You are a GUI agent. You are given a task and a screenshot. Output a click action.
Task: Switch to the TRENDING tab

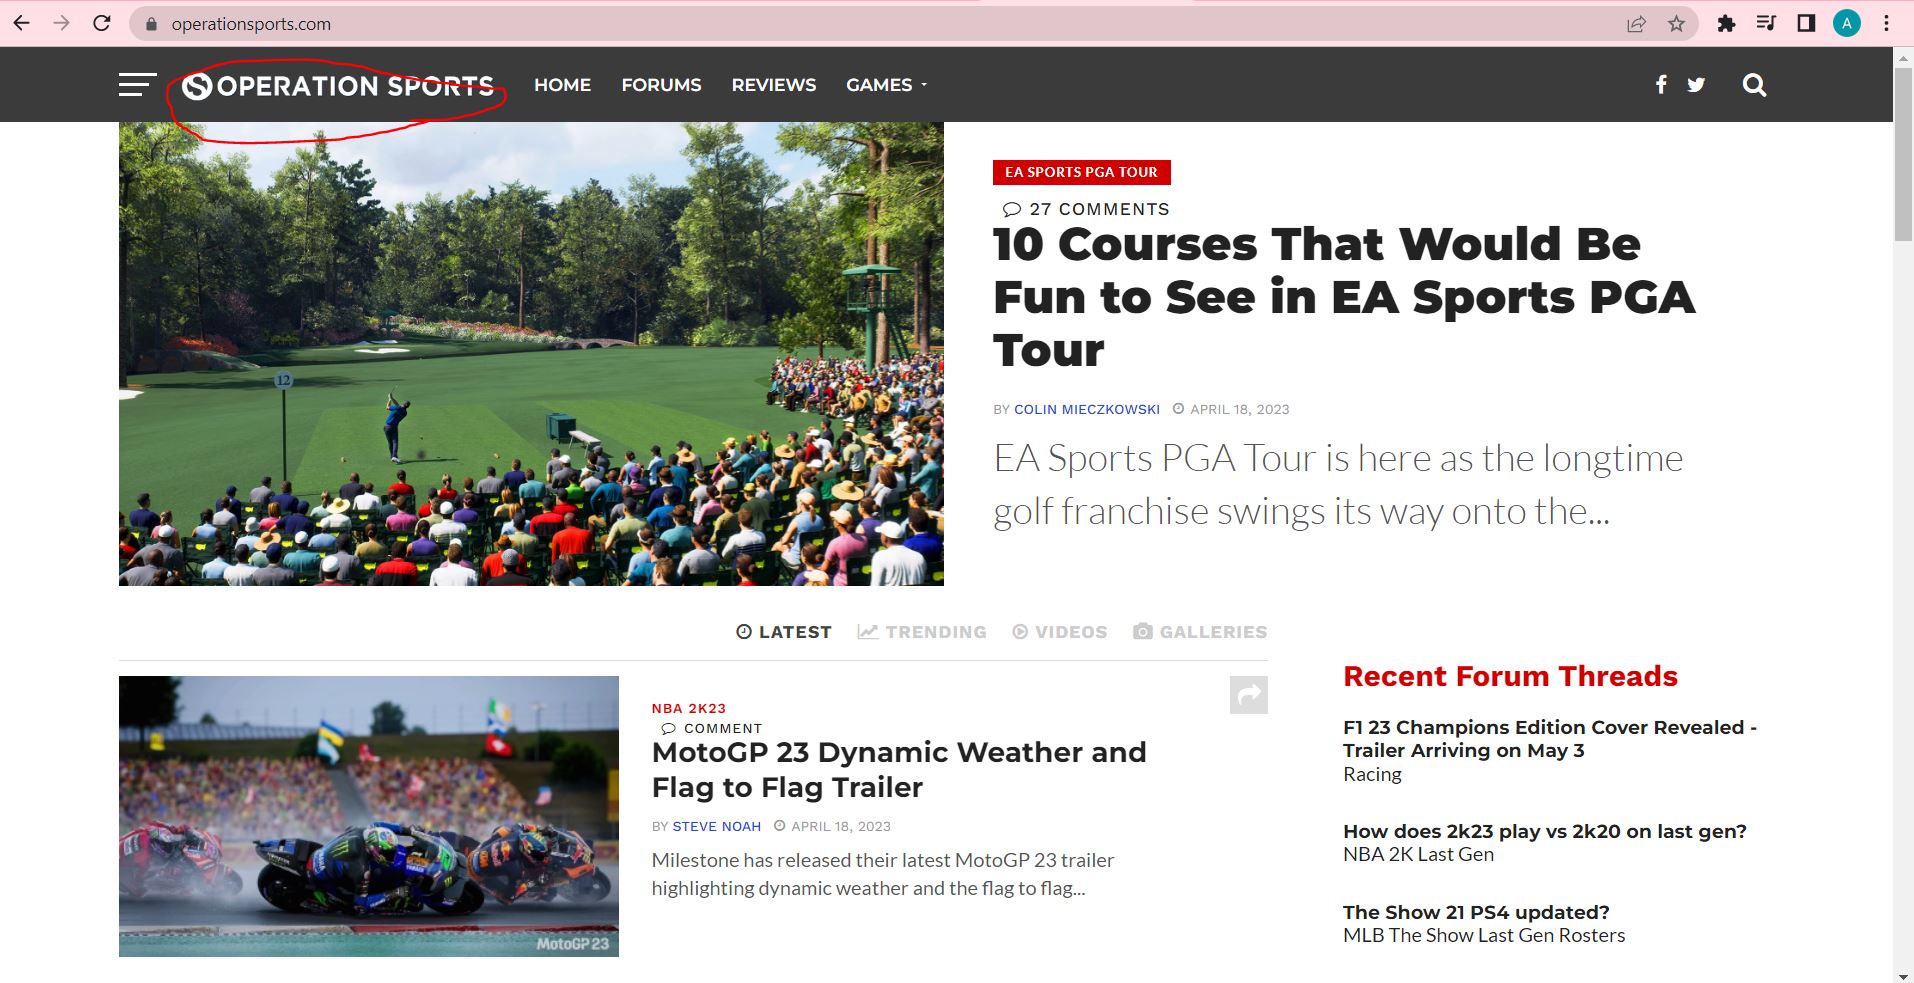[922, 632]
